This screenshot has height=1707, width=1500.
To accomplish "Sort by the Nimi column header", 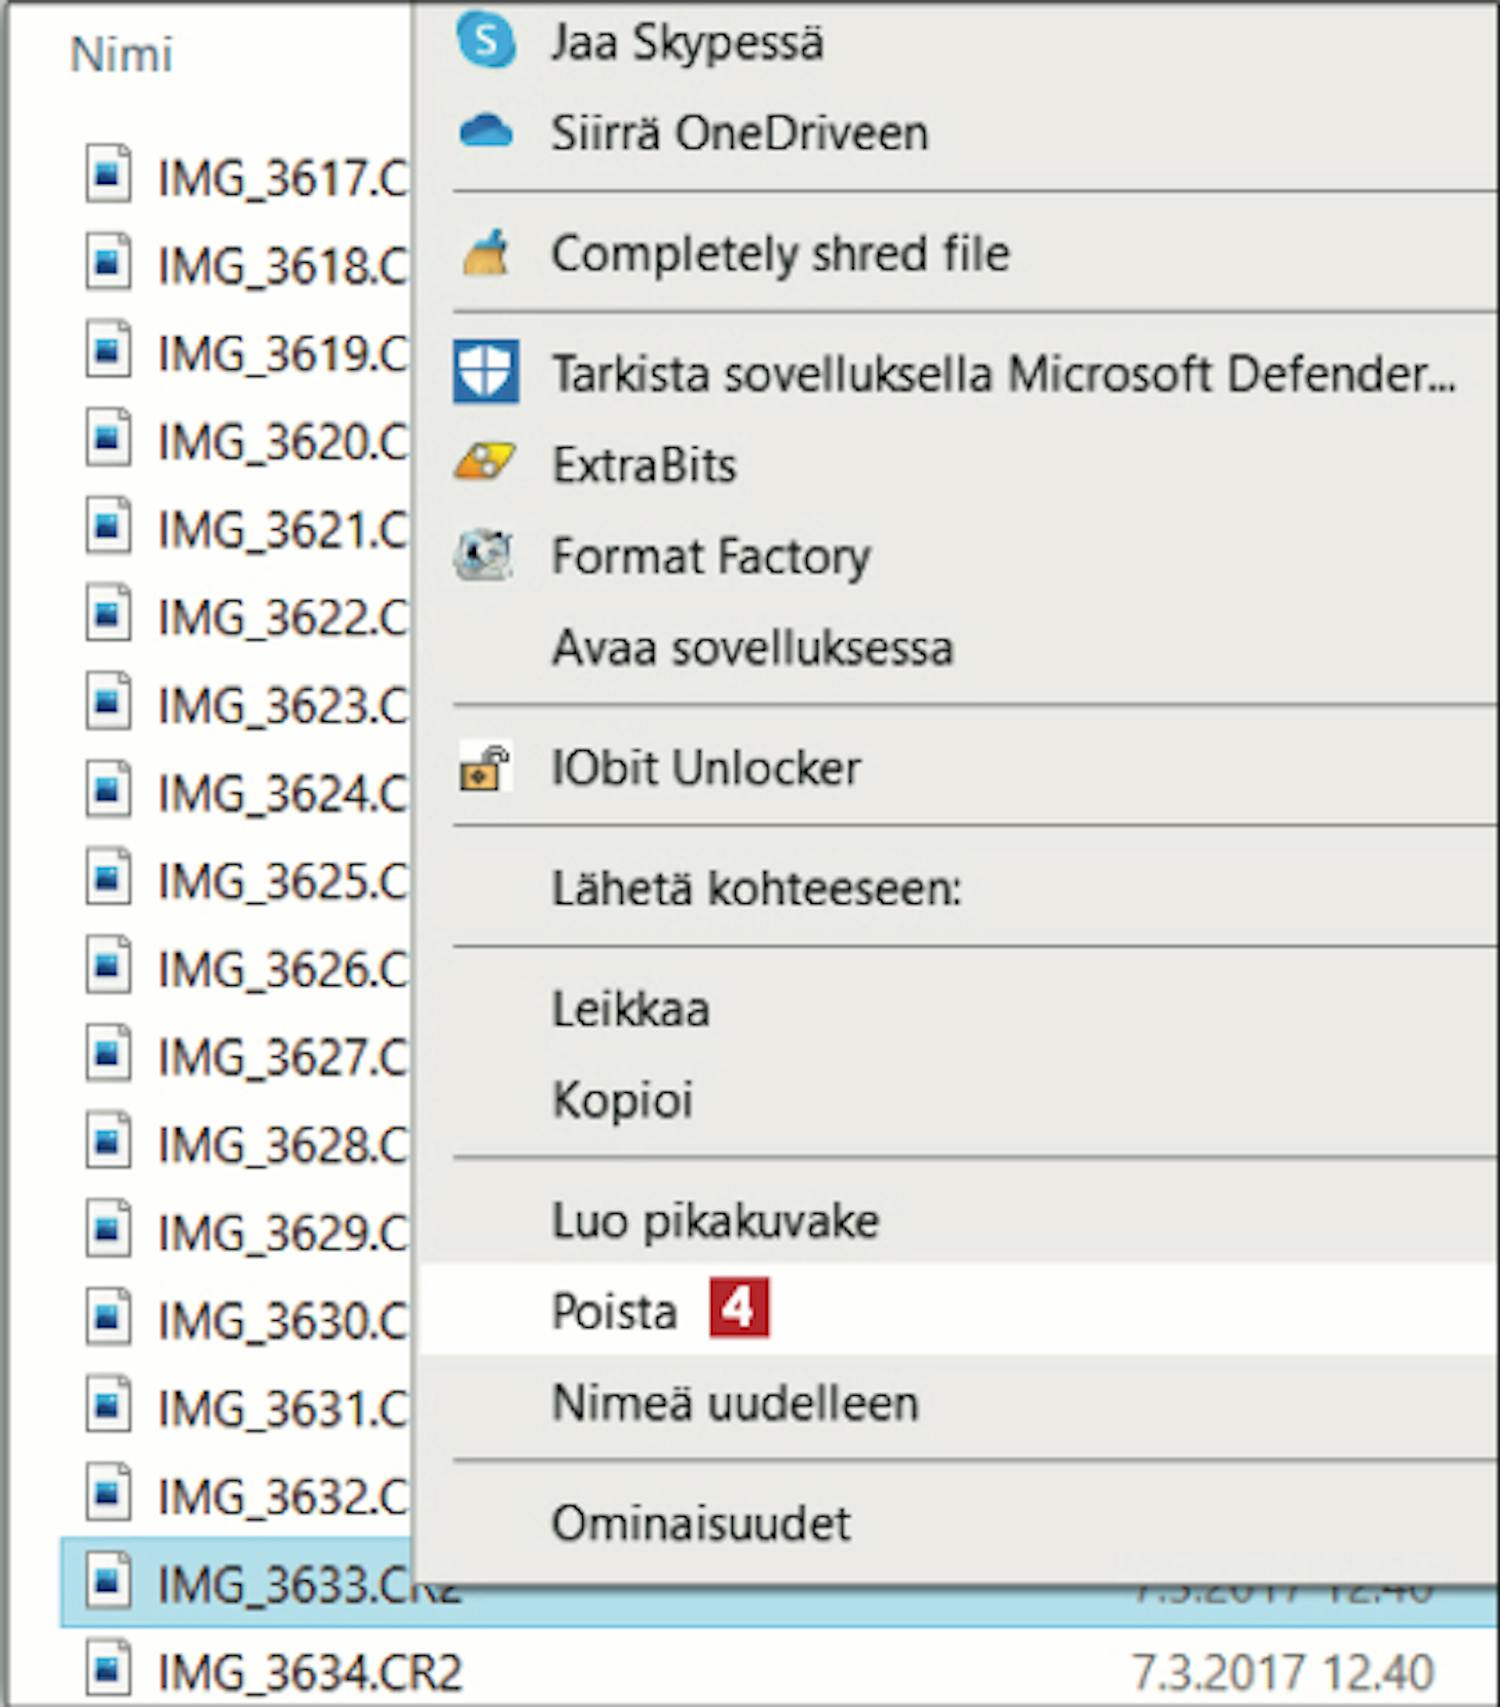I will point(121,54).
